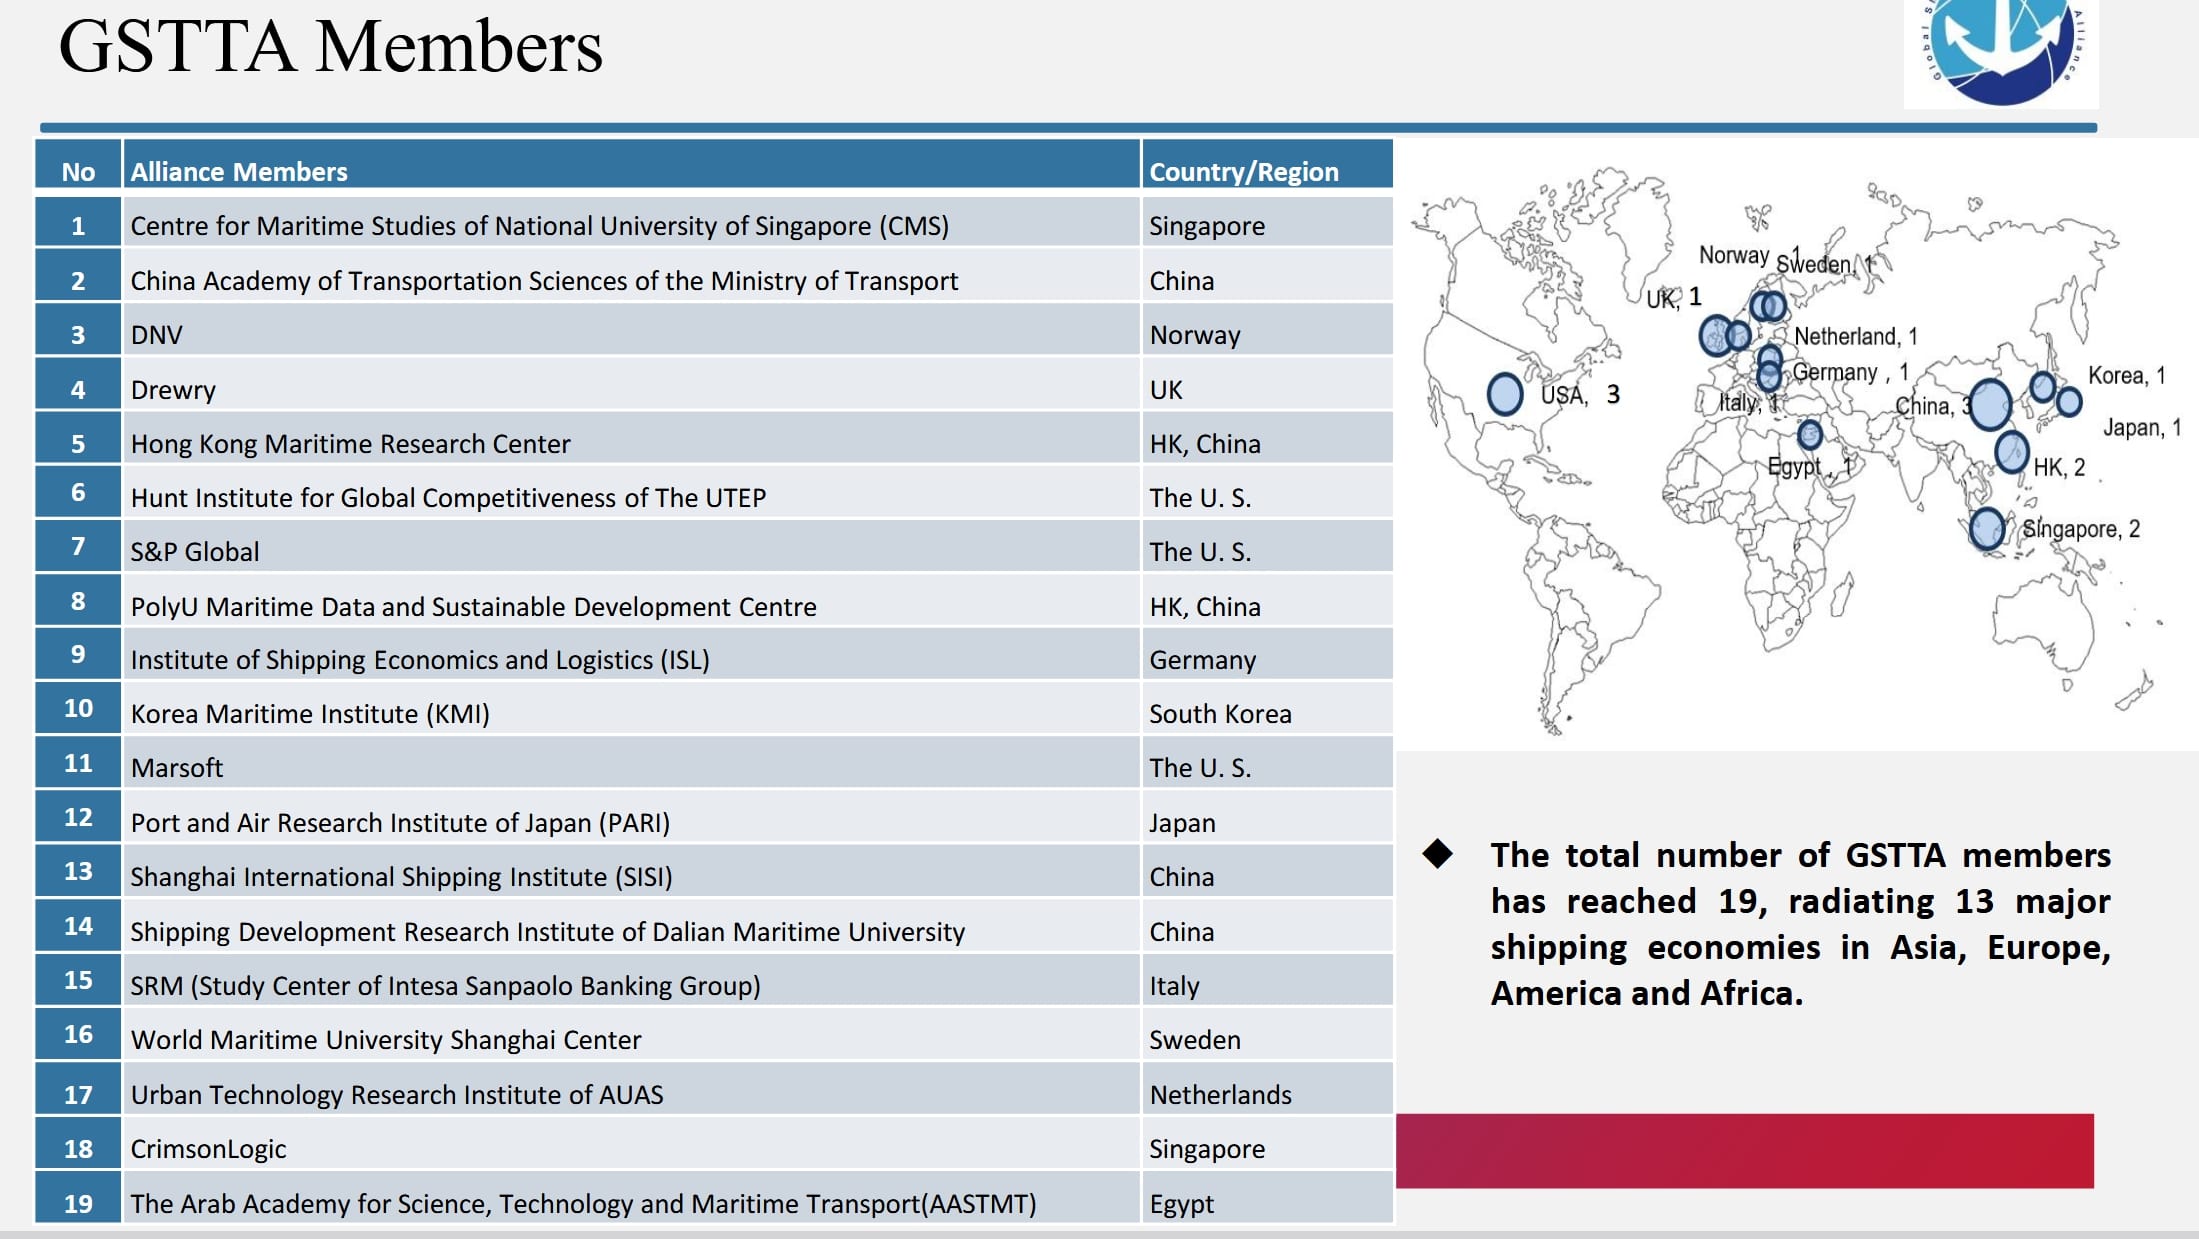Click the 'USA, 3' map label
This screenshot has height=1239, width=2199.
[x=1580, y=395]
